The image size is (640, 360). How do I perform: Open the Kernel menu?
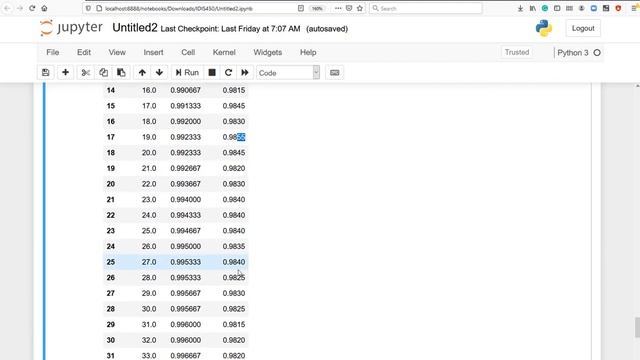pyautogui.click(x=224, y=52)
